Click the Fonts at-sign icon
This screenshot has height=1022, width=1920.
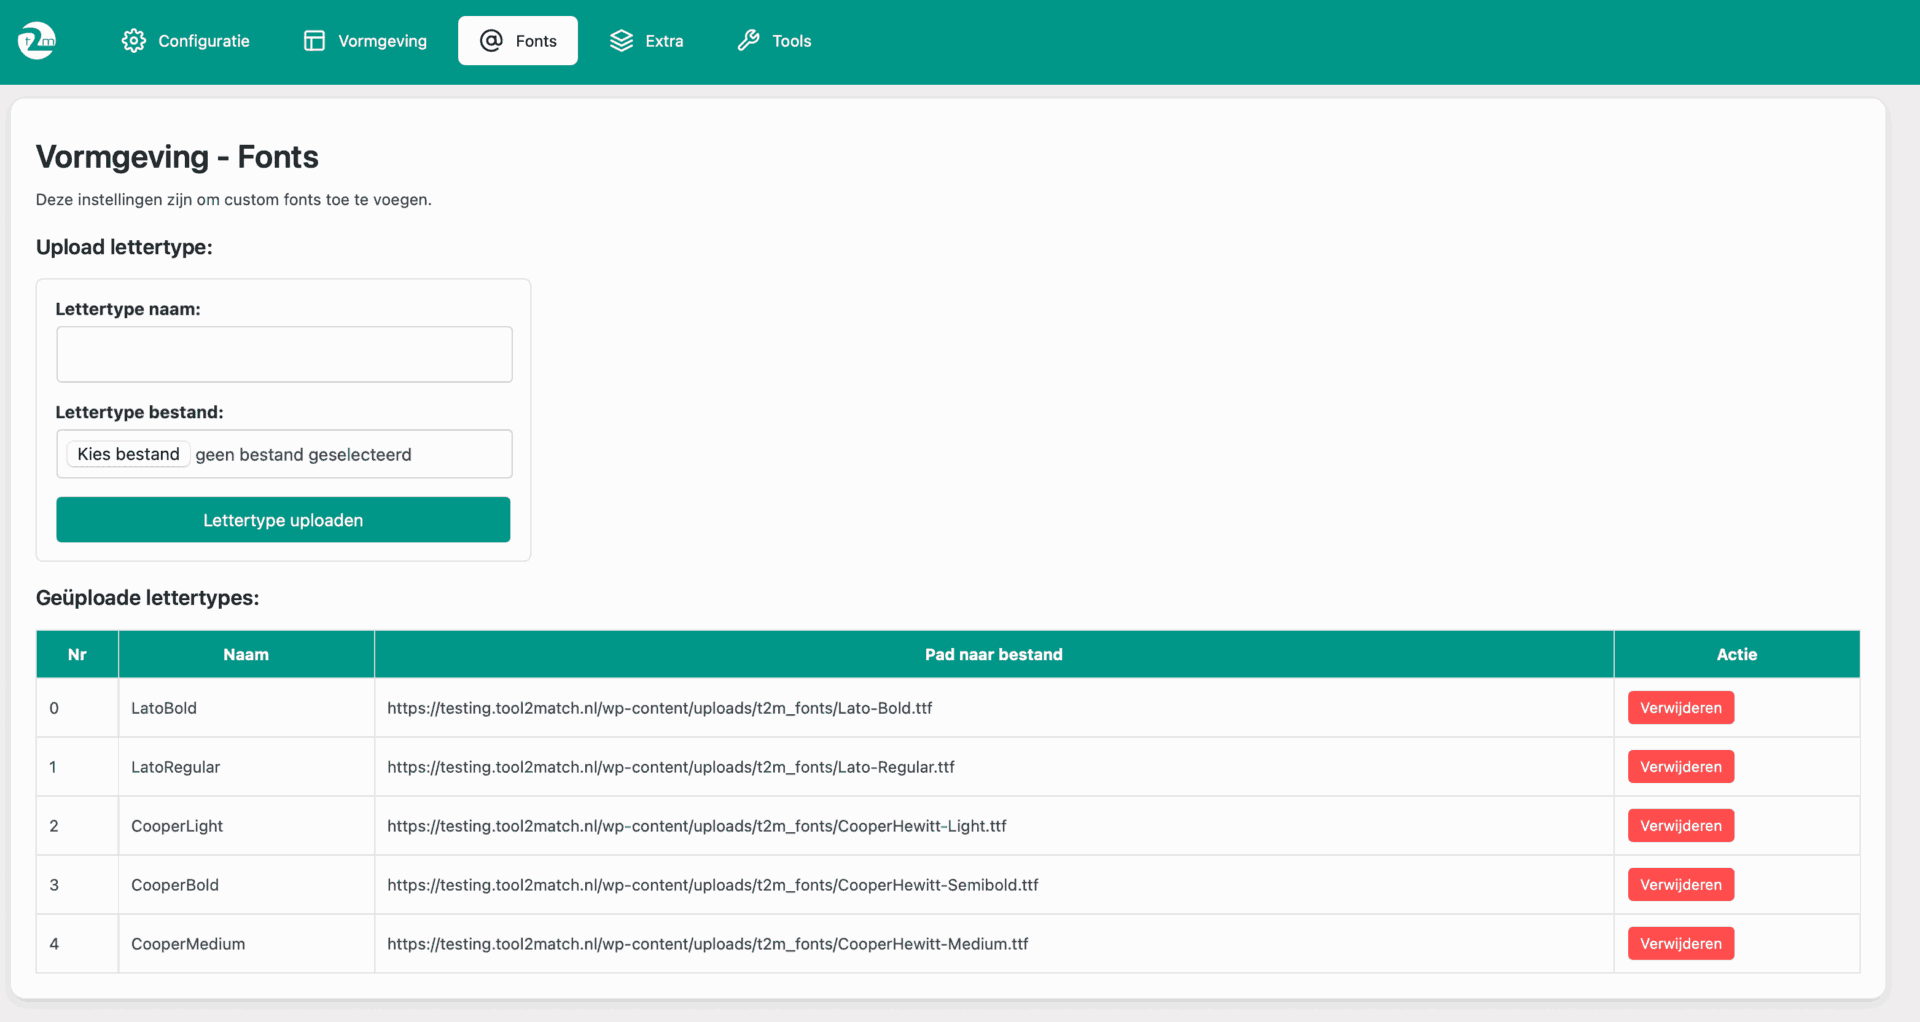[x=491, y=41]
